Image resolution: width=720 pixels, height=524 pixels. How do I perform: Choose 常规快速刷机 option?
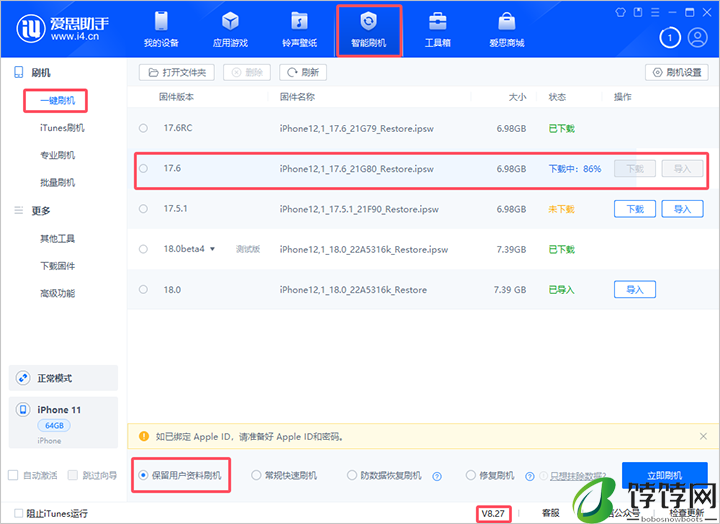click(284, 475)
